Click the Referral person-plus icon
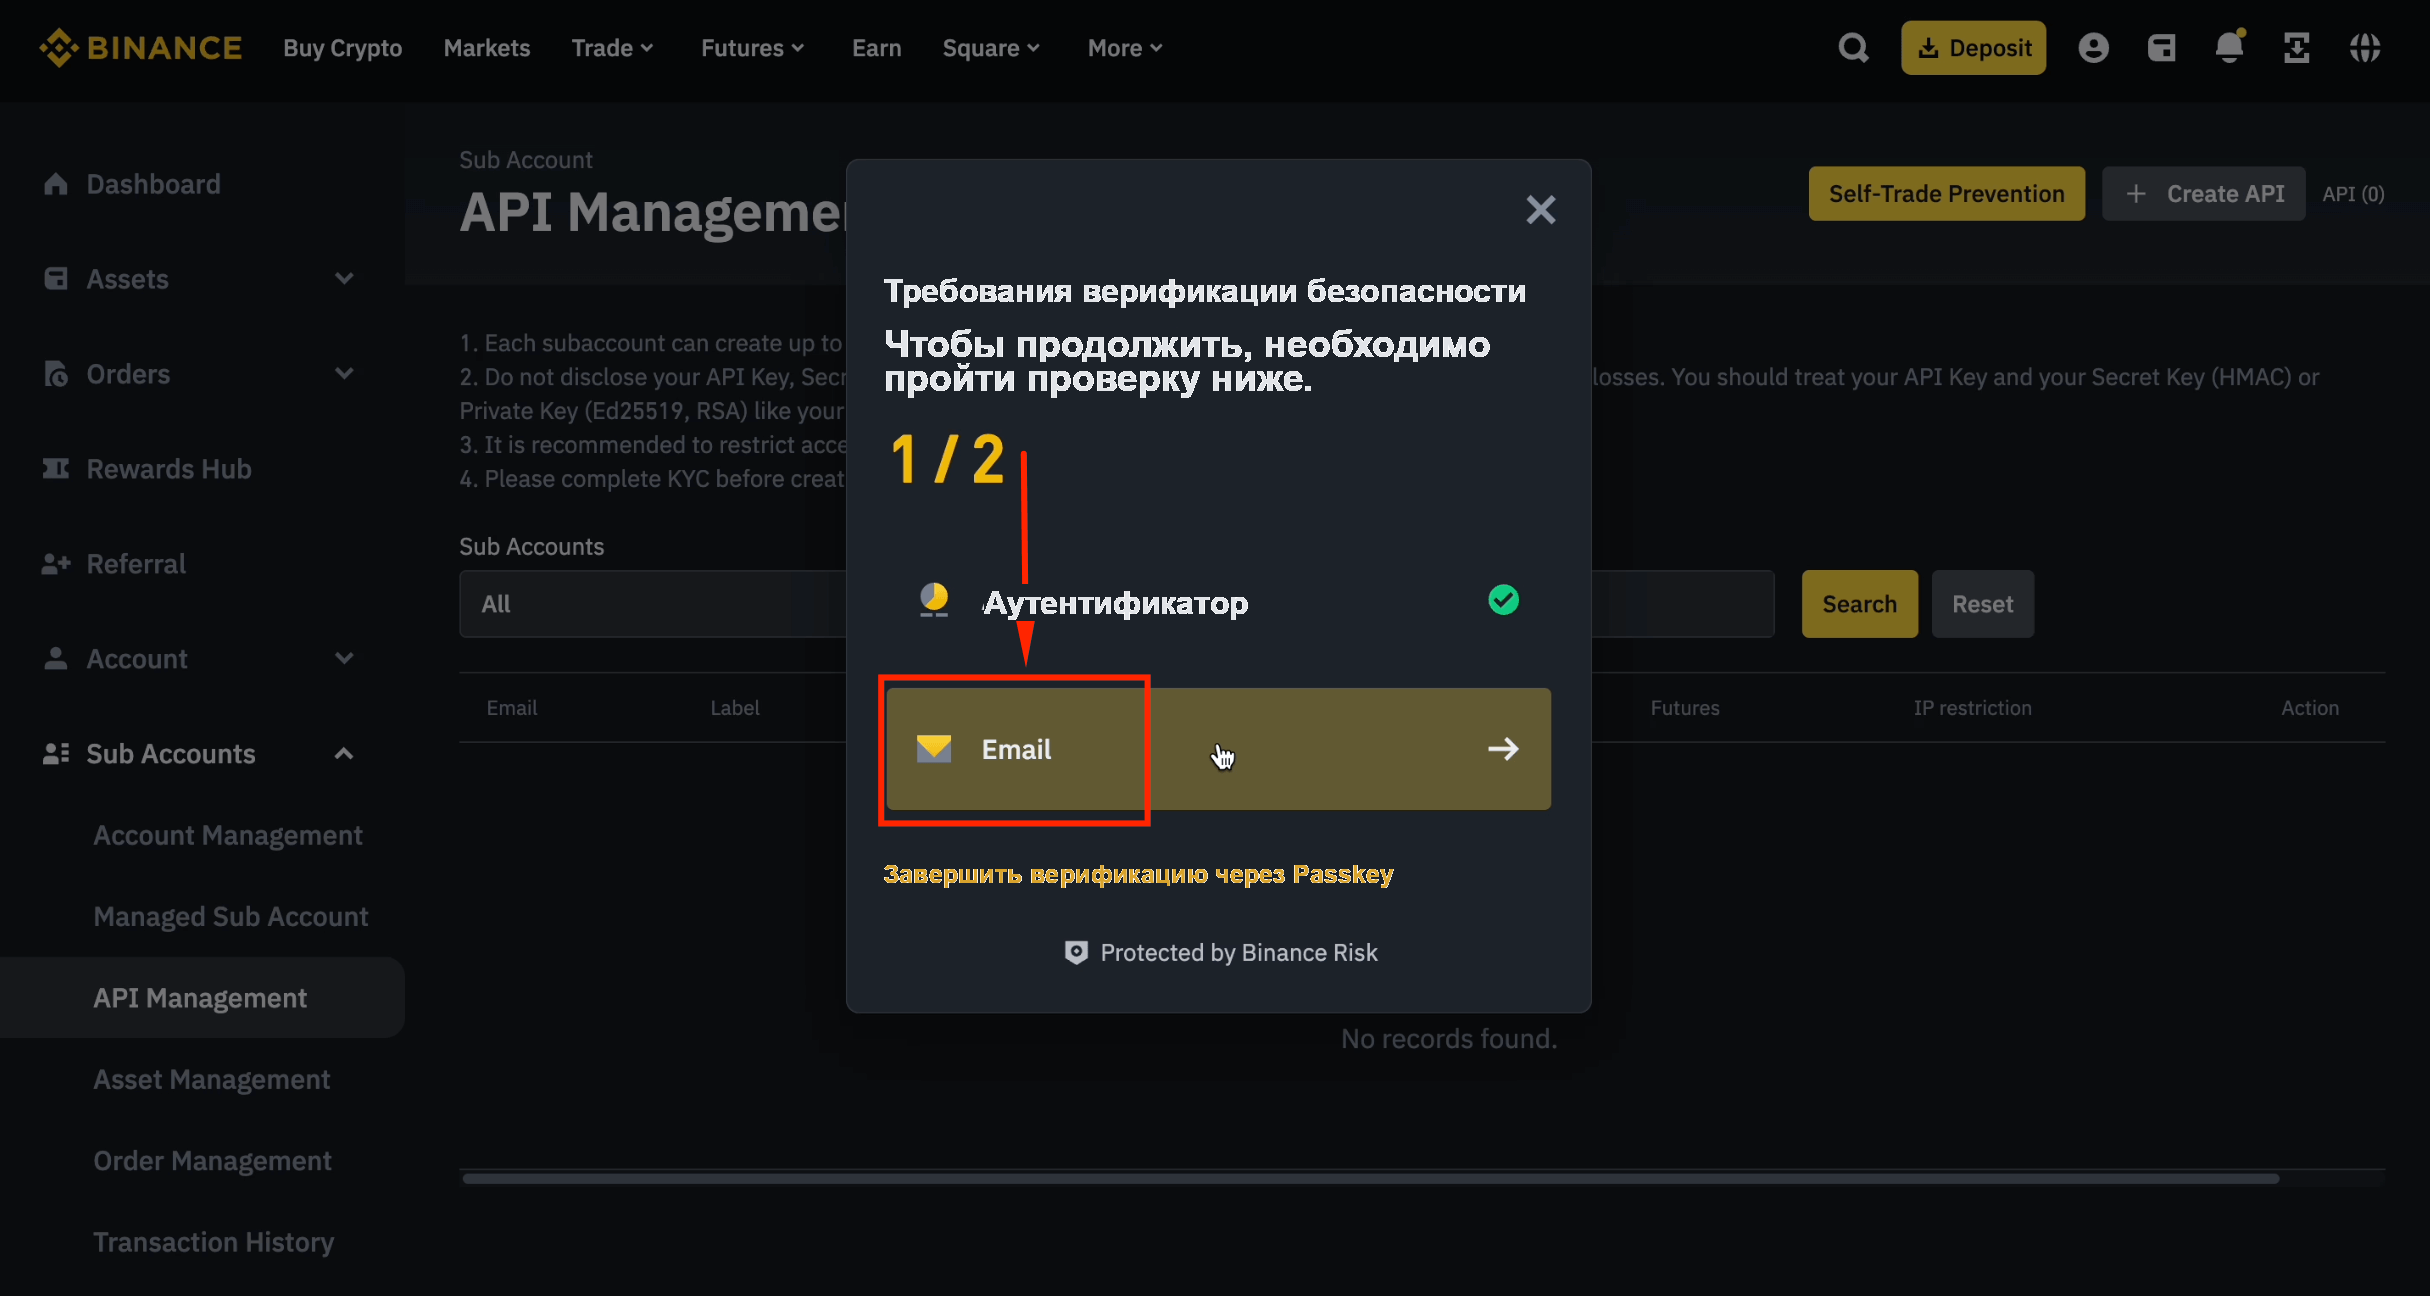The width and height of the screenshot is (2430, 1296). [x=56, y=564]
